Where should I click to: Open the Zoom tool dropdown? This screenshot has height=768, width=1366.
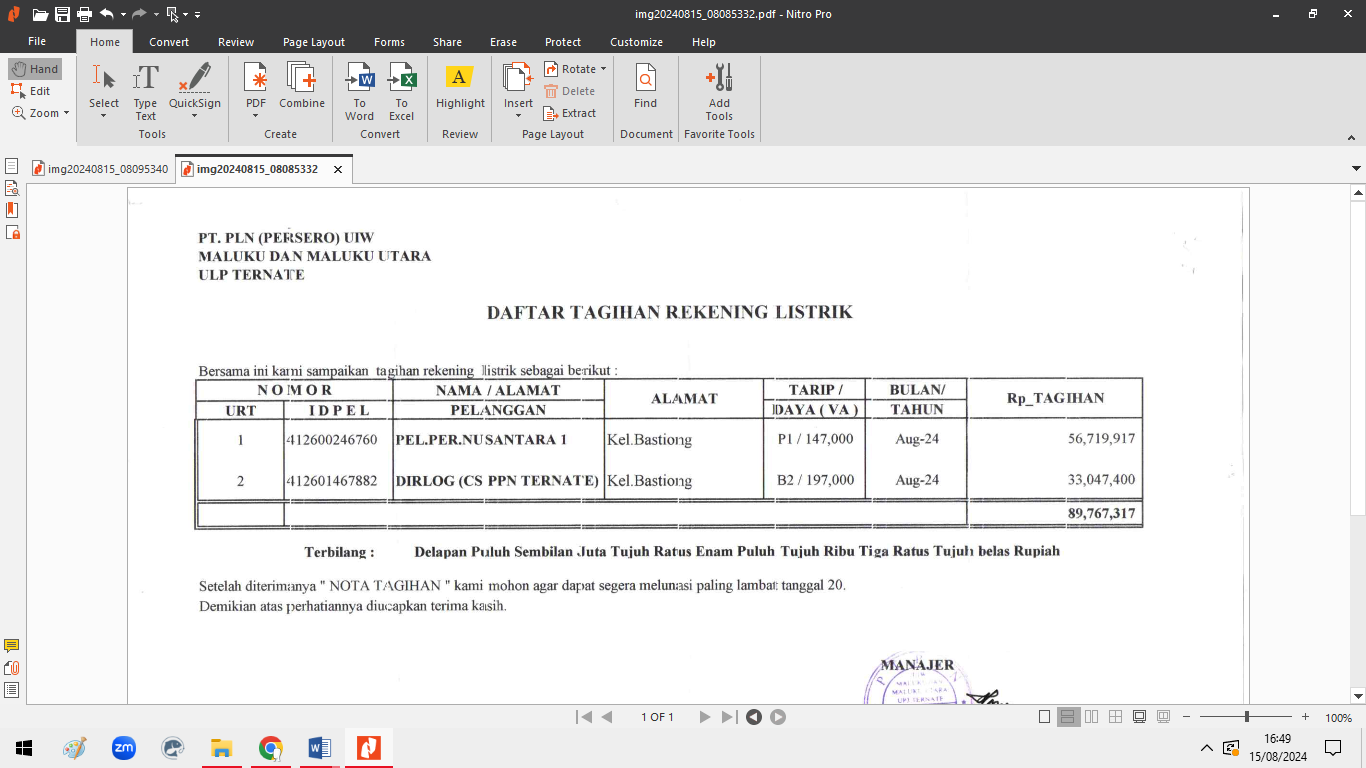click(40, 113)
